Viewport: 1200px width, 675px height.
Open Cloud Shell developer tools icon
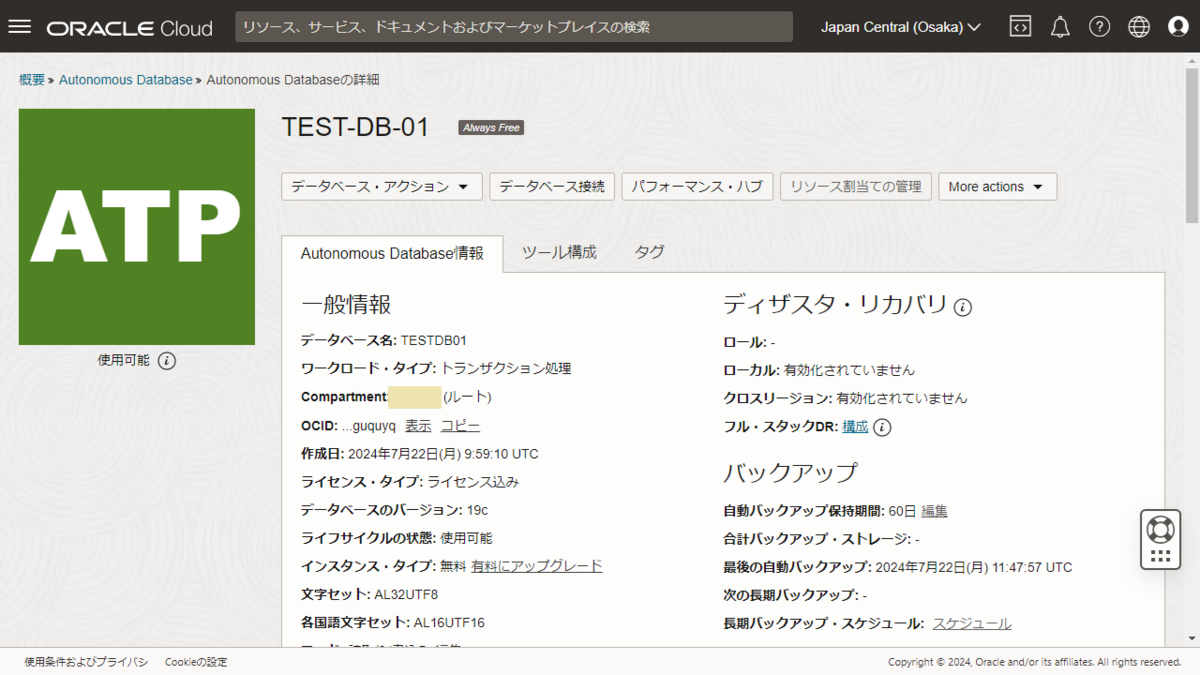pos(1020,27)
